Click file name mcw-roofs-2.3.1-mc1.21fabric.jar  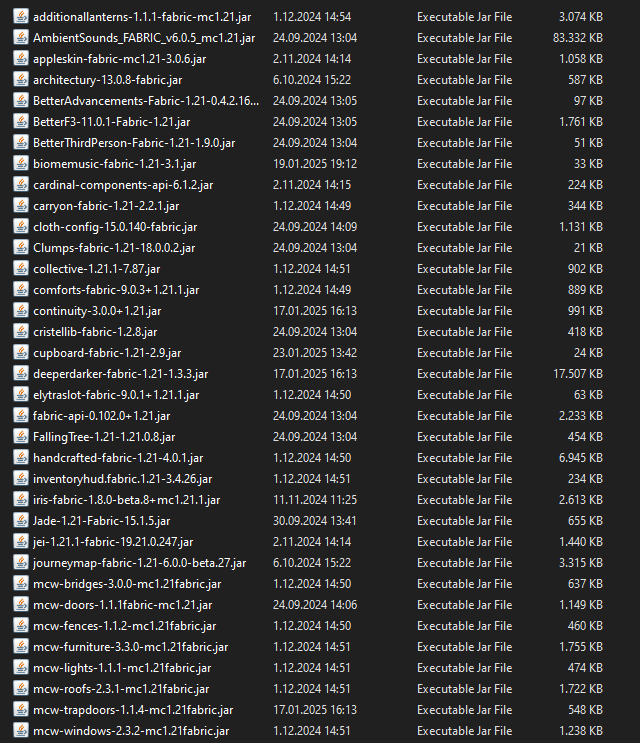pos(121,689)
